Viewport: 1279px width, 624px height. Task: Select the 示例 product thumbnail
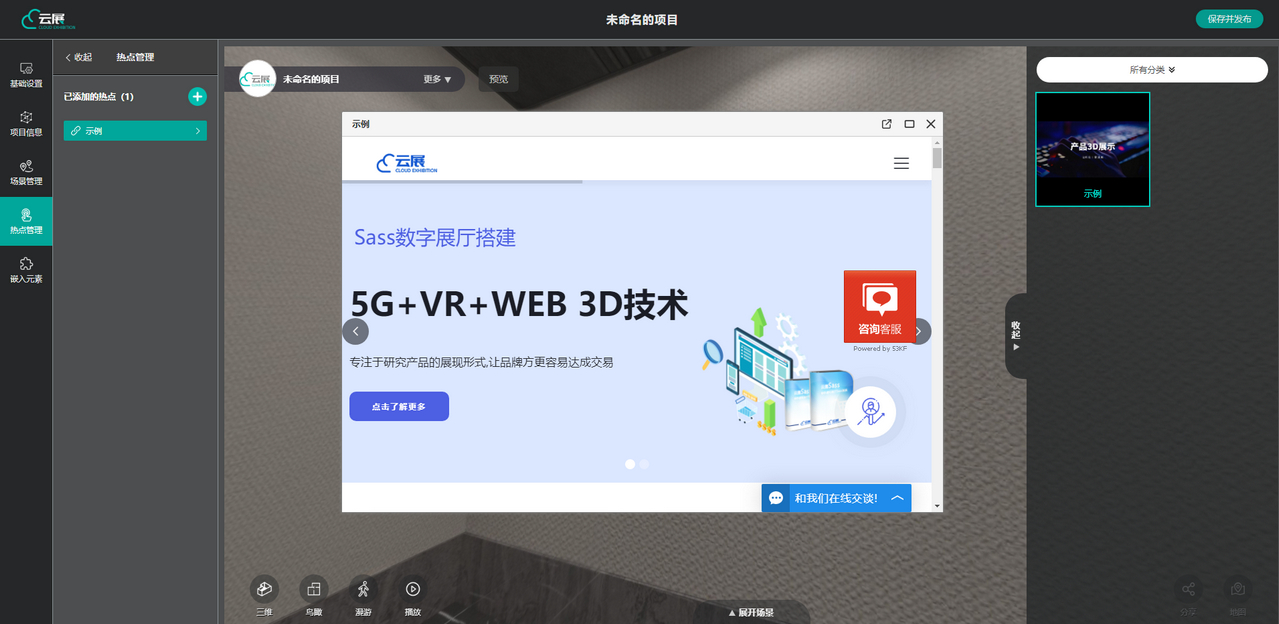pyautogui.click(x=1092, y=149)
